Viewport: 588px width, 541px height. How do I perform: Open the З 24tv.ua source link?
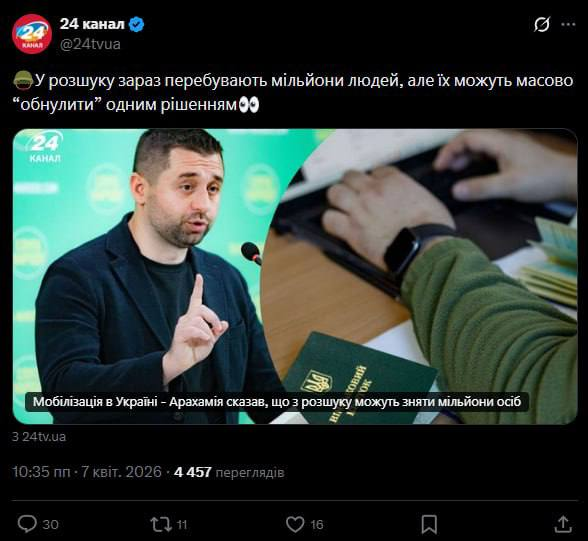point(39,437)
